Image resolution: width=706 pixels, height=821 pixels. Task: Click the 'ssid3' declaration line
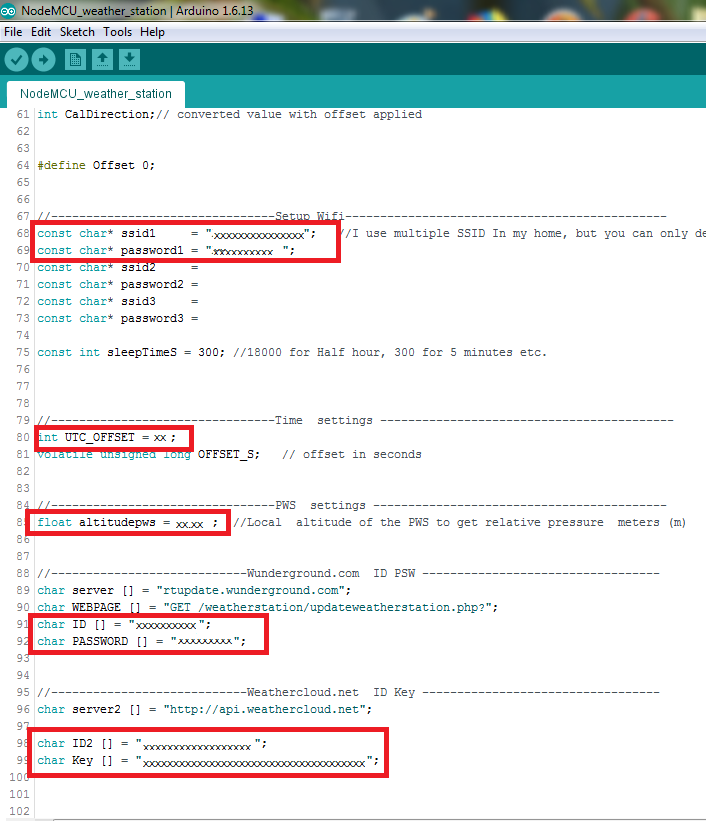click(118, 302)
